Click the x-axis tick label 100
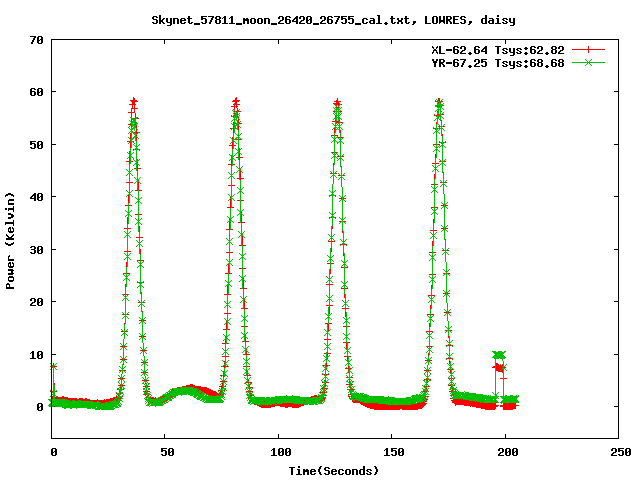 281,452
